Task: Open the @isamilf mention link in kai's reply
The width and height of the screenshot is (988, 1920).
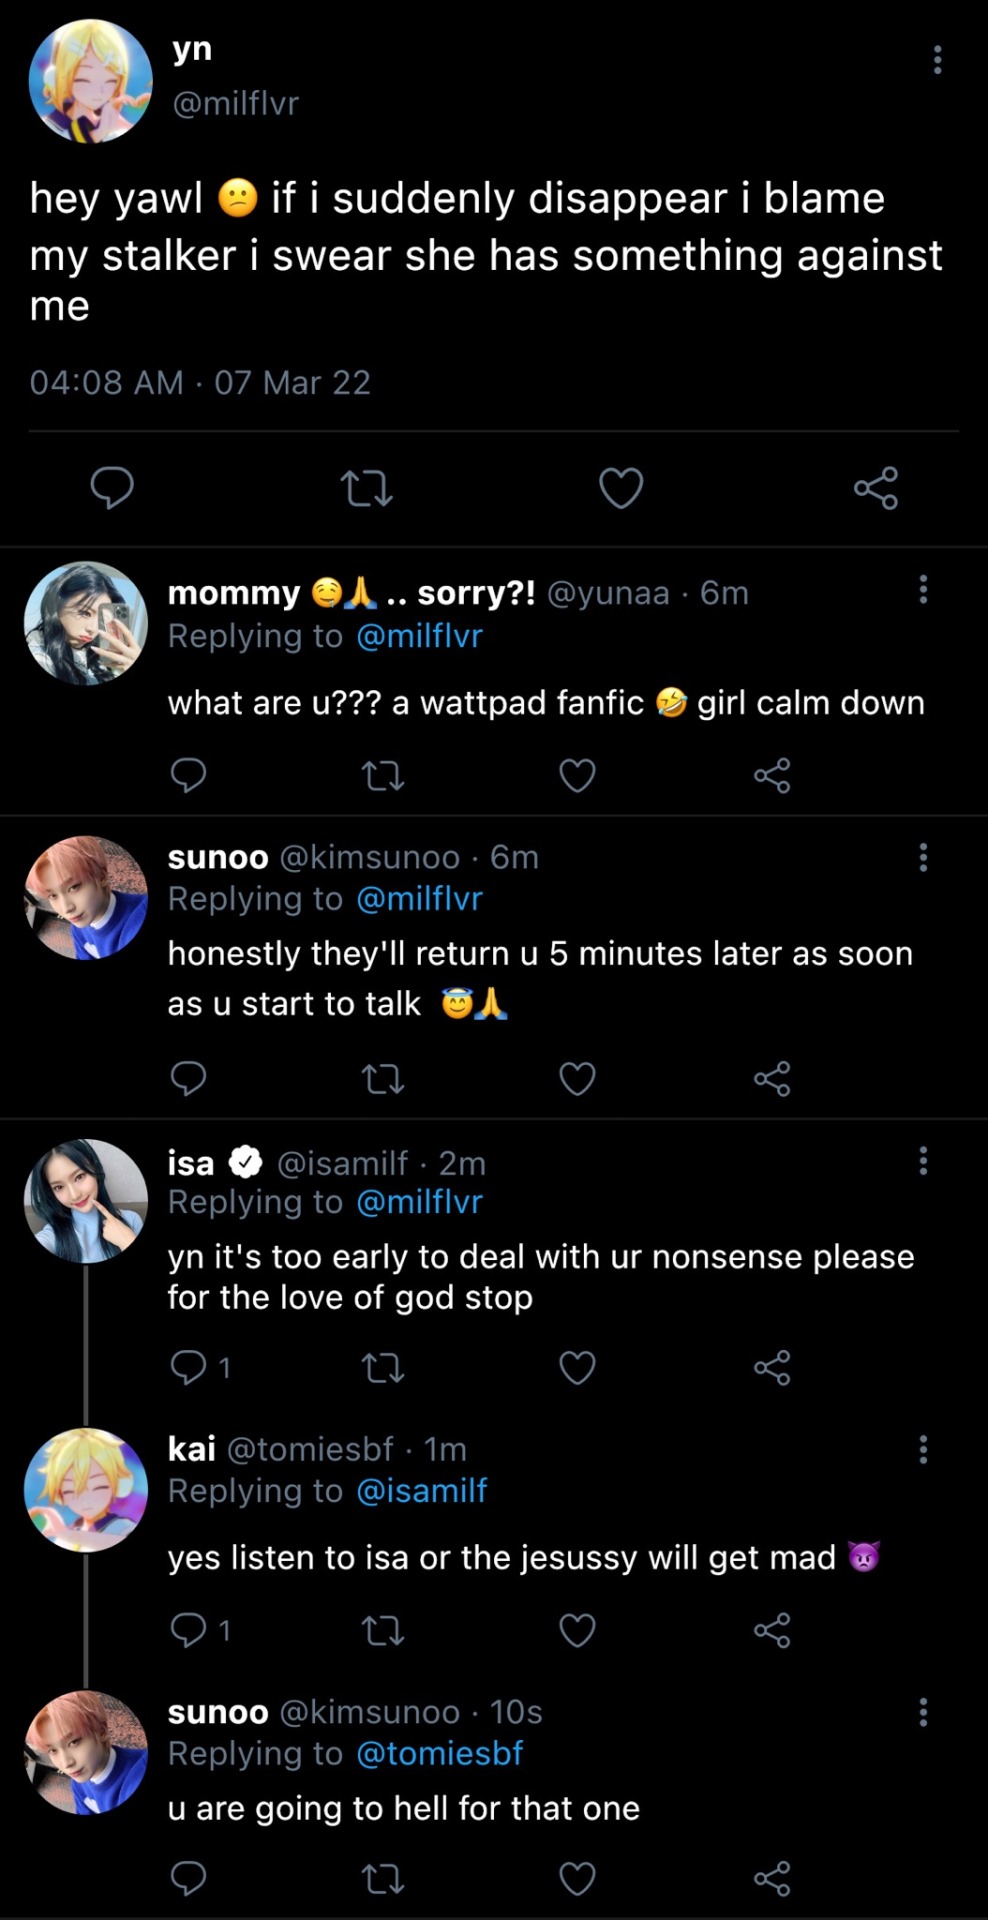Action: [421, 1491]
